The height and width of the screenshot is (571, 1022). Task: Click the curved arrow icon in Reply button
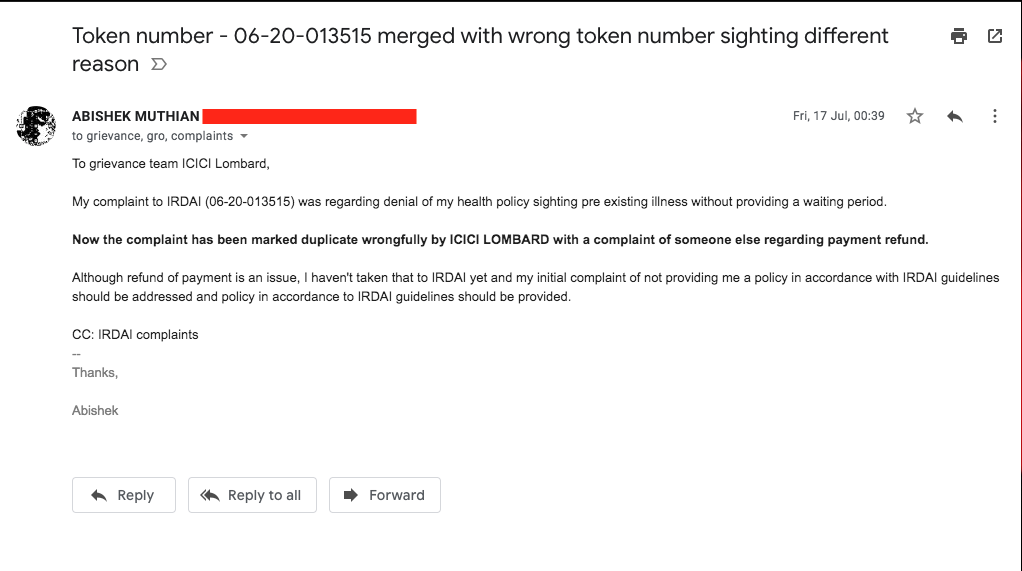click(x=99, y=495)
